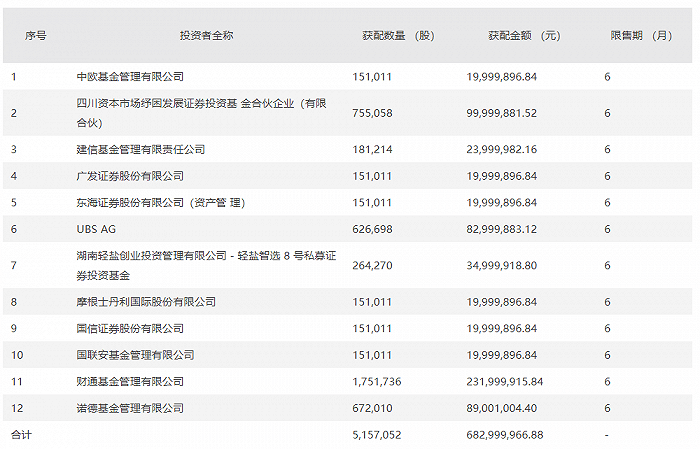Screen dimensions: 700x449
Task: Select 湖南轻盐创业投资管理有限公司 investor cell
Action: coord(206,266)
